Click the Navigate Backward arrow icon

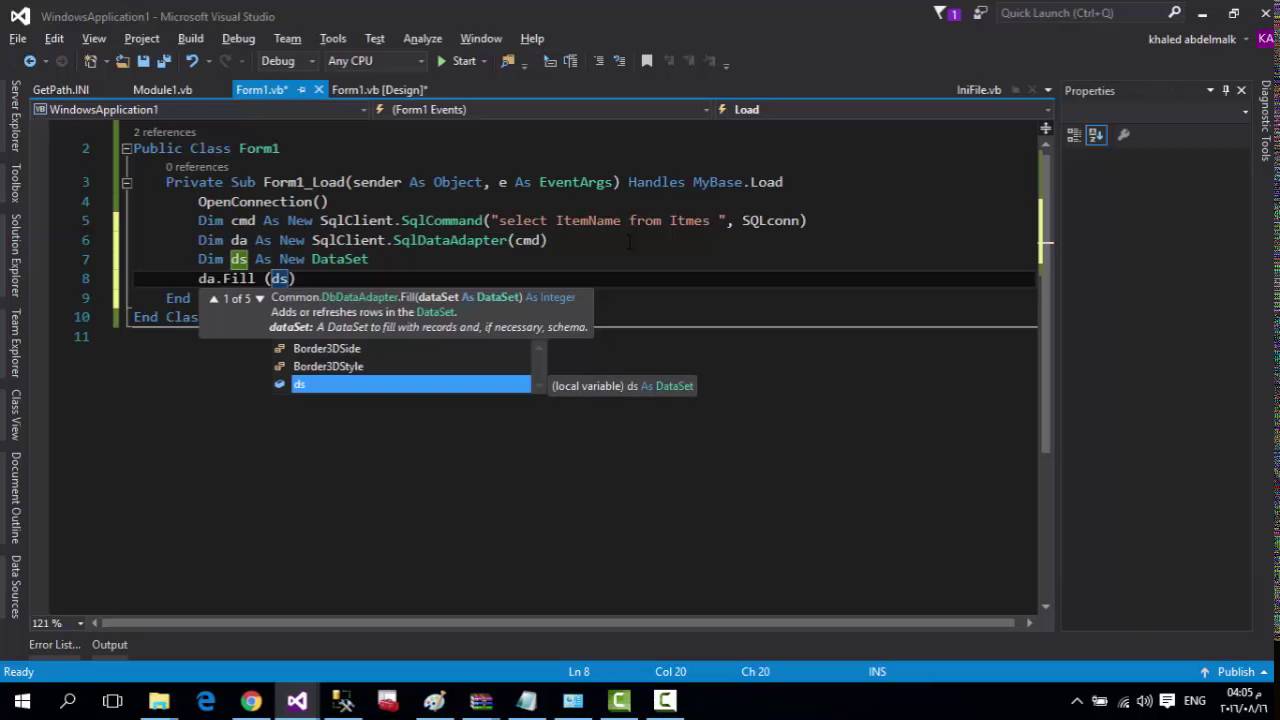click(30, 61)
